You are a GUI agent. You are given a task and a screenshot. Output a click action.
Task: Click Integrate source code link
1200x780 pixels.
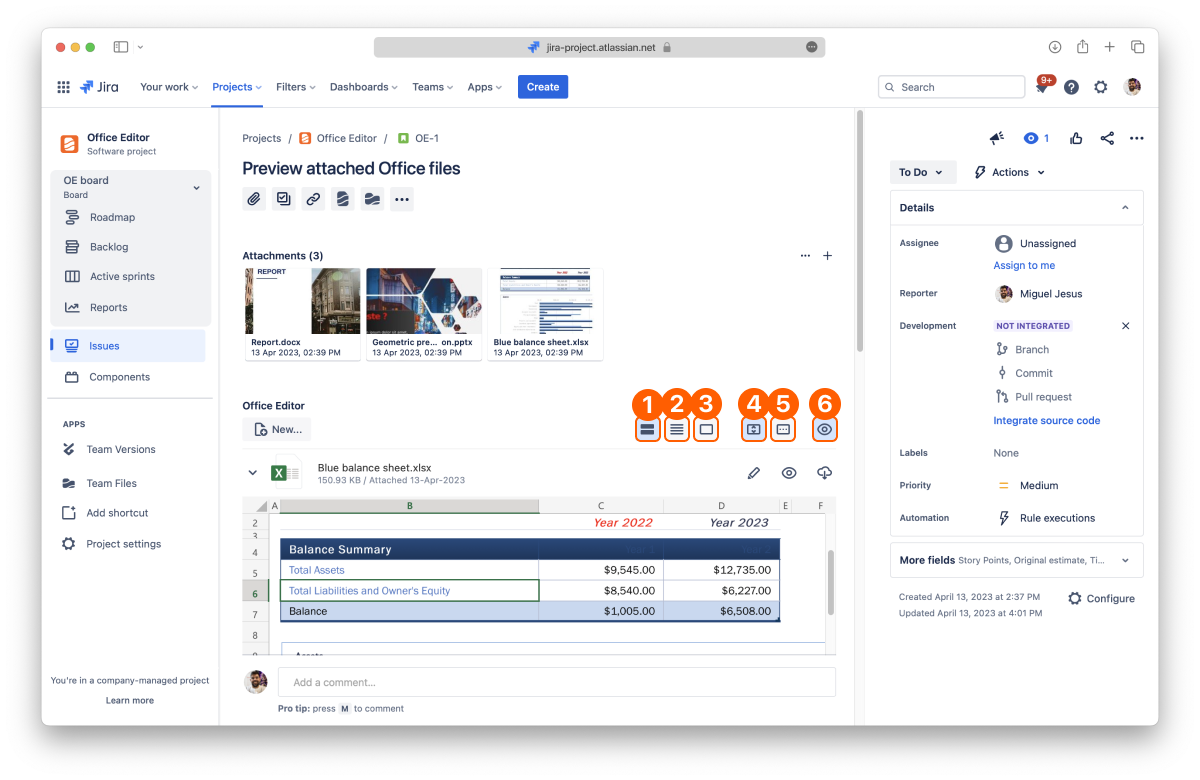1047,421
